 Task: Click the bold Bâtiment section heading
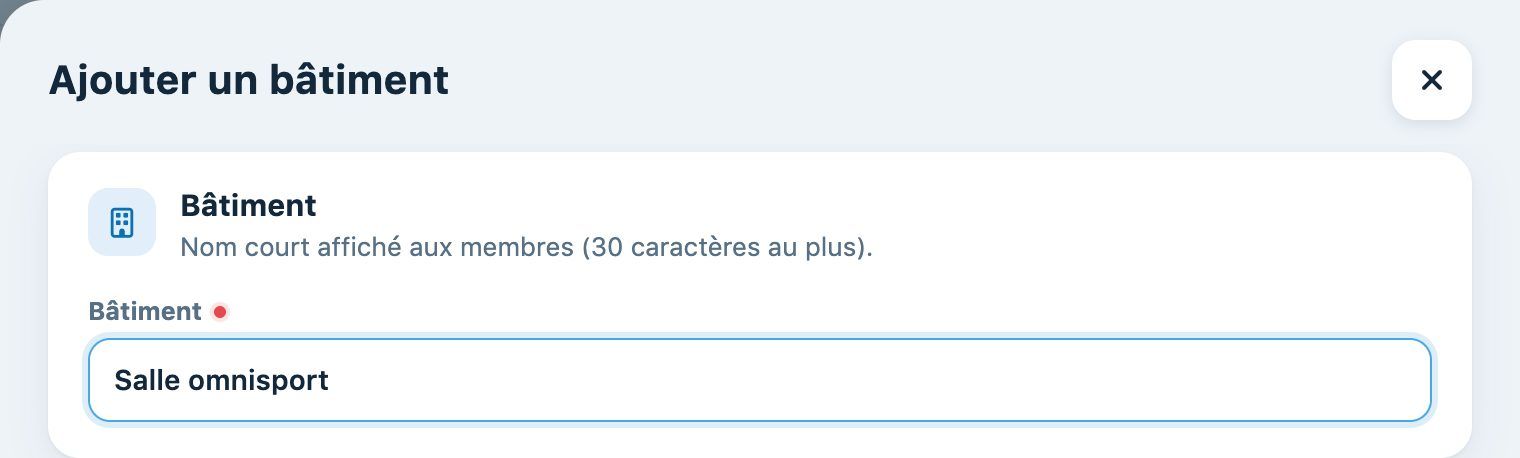coord(248,205)
